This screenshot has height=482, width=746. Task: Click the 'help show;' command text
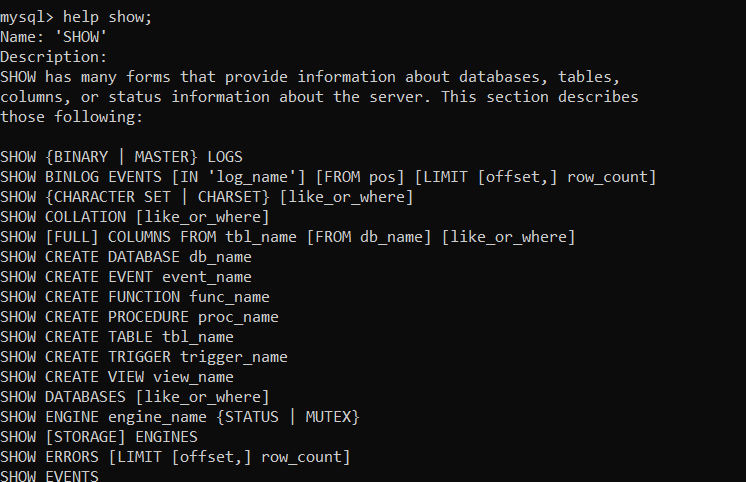[108, 16]
